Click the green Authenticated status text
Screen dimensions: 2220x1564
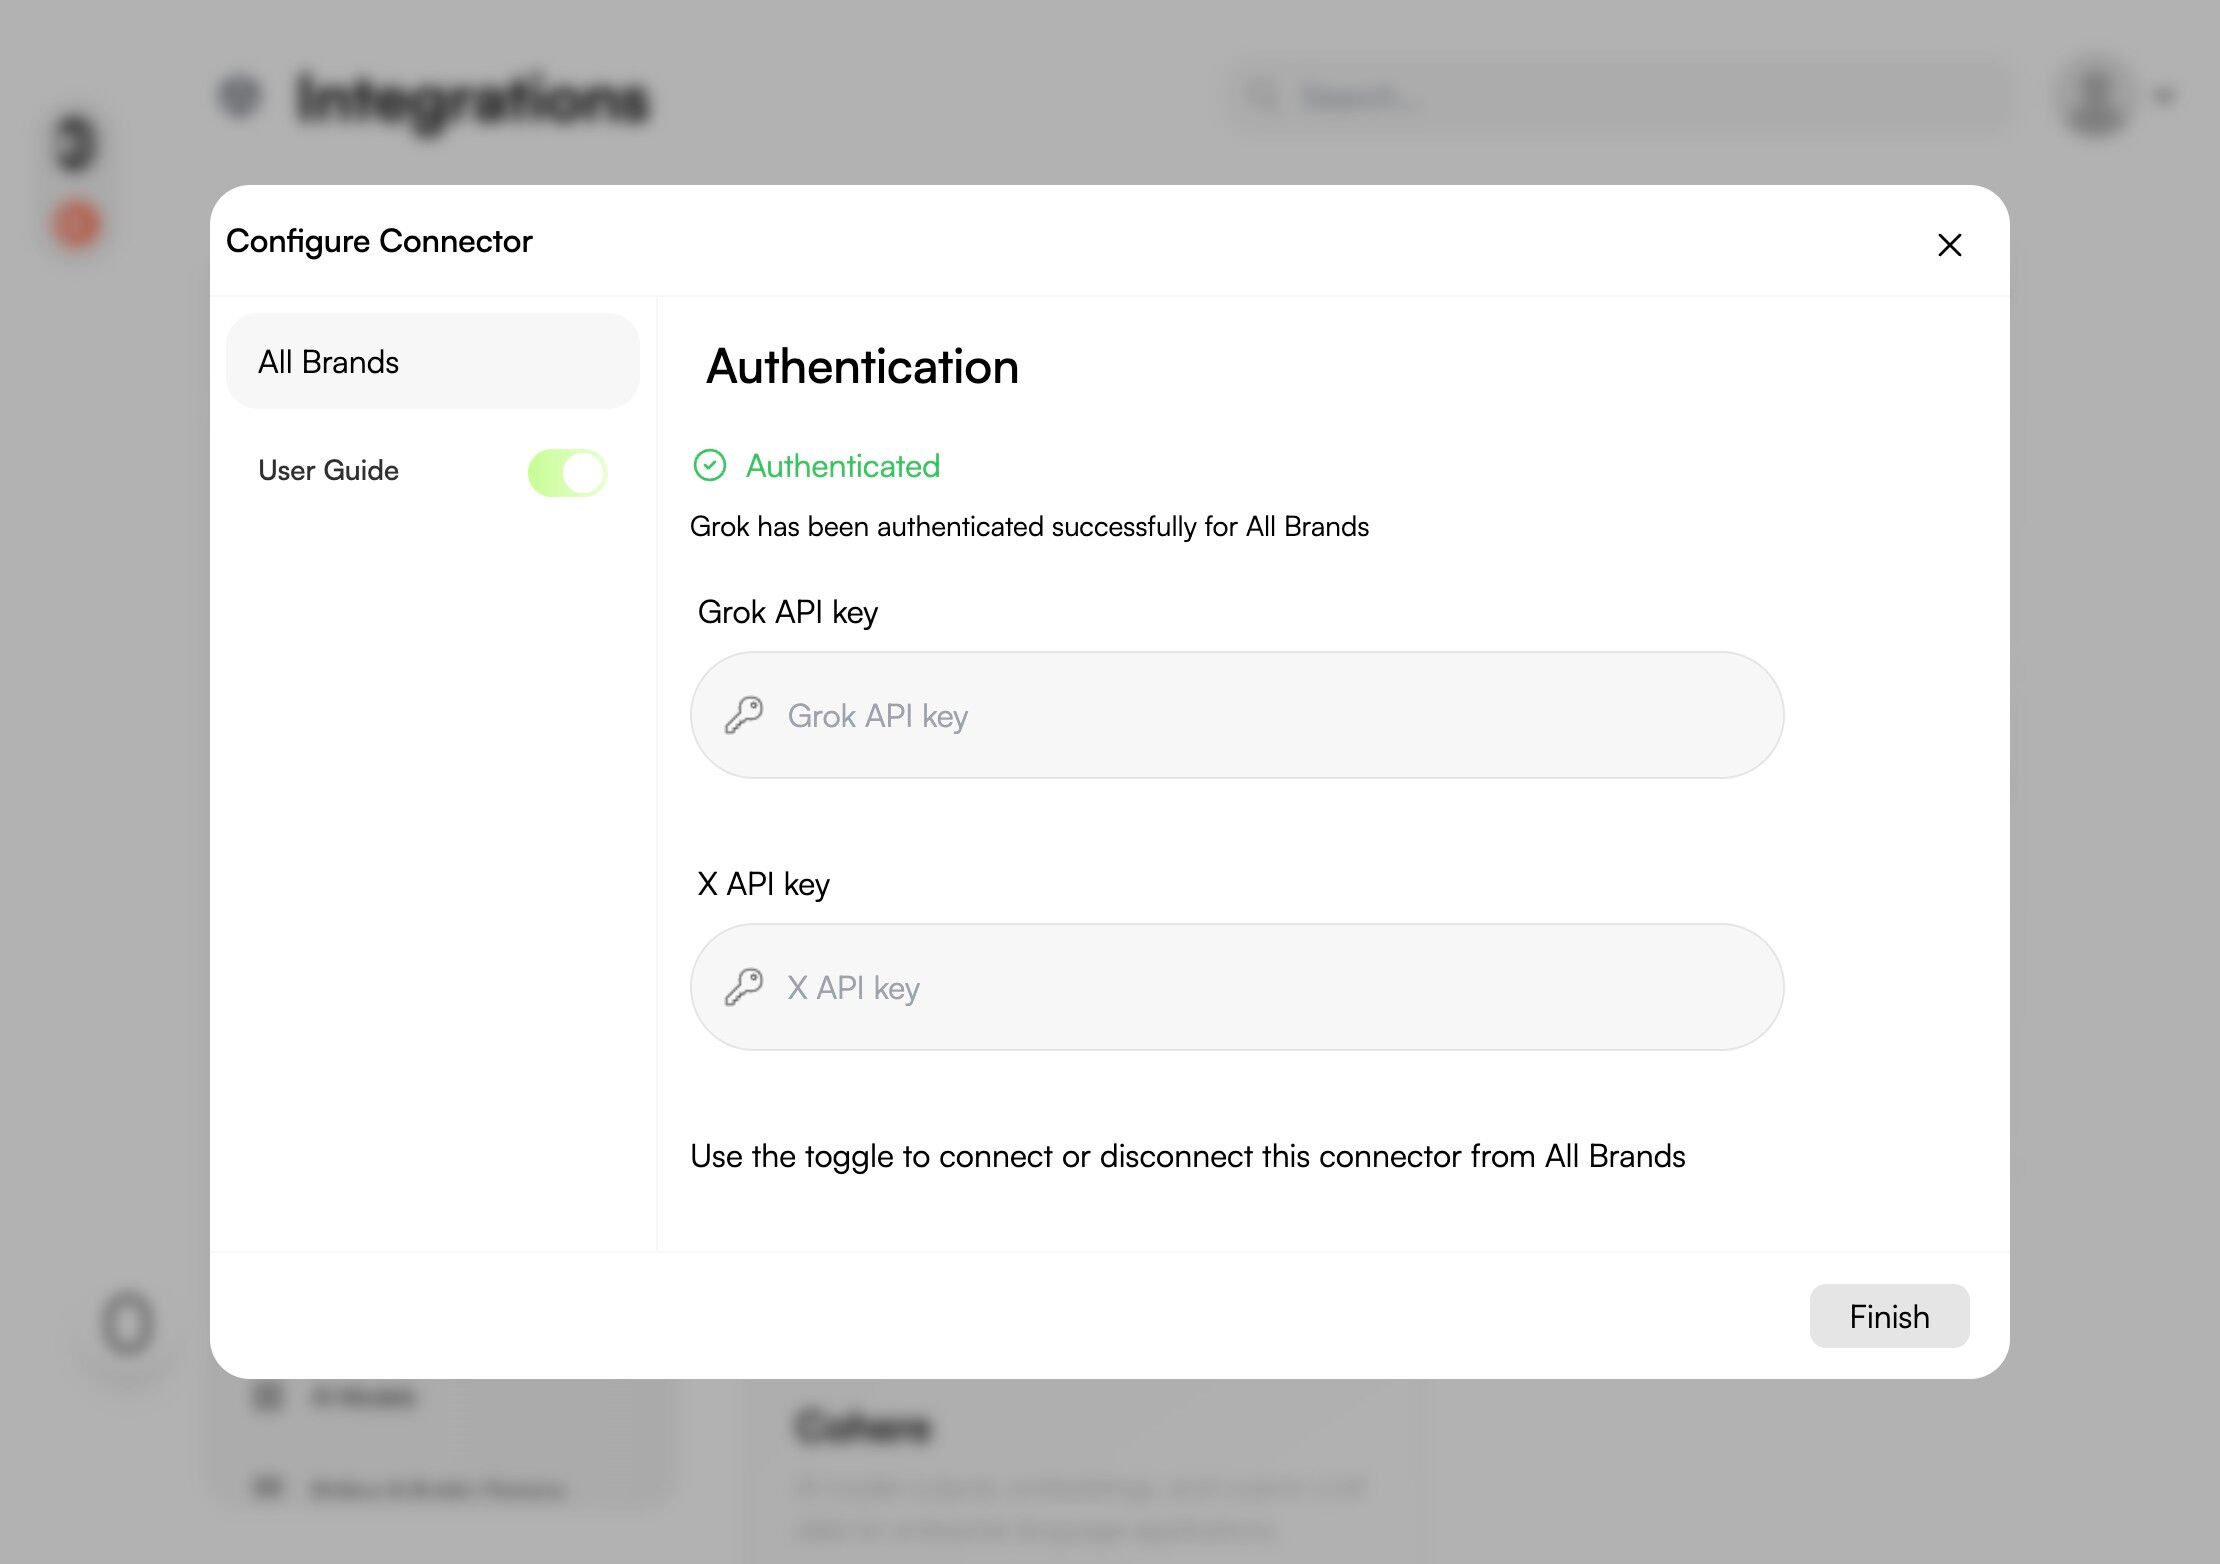[842, 466]
